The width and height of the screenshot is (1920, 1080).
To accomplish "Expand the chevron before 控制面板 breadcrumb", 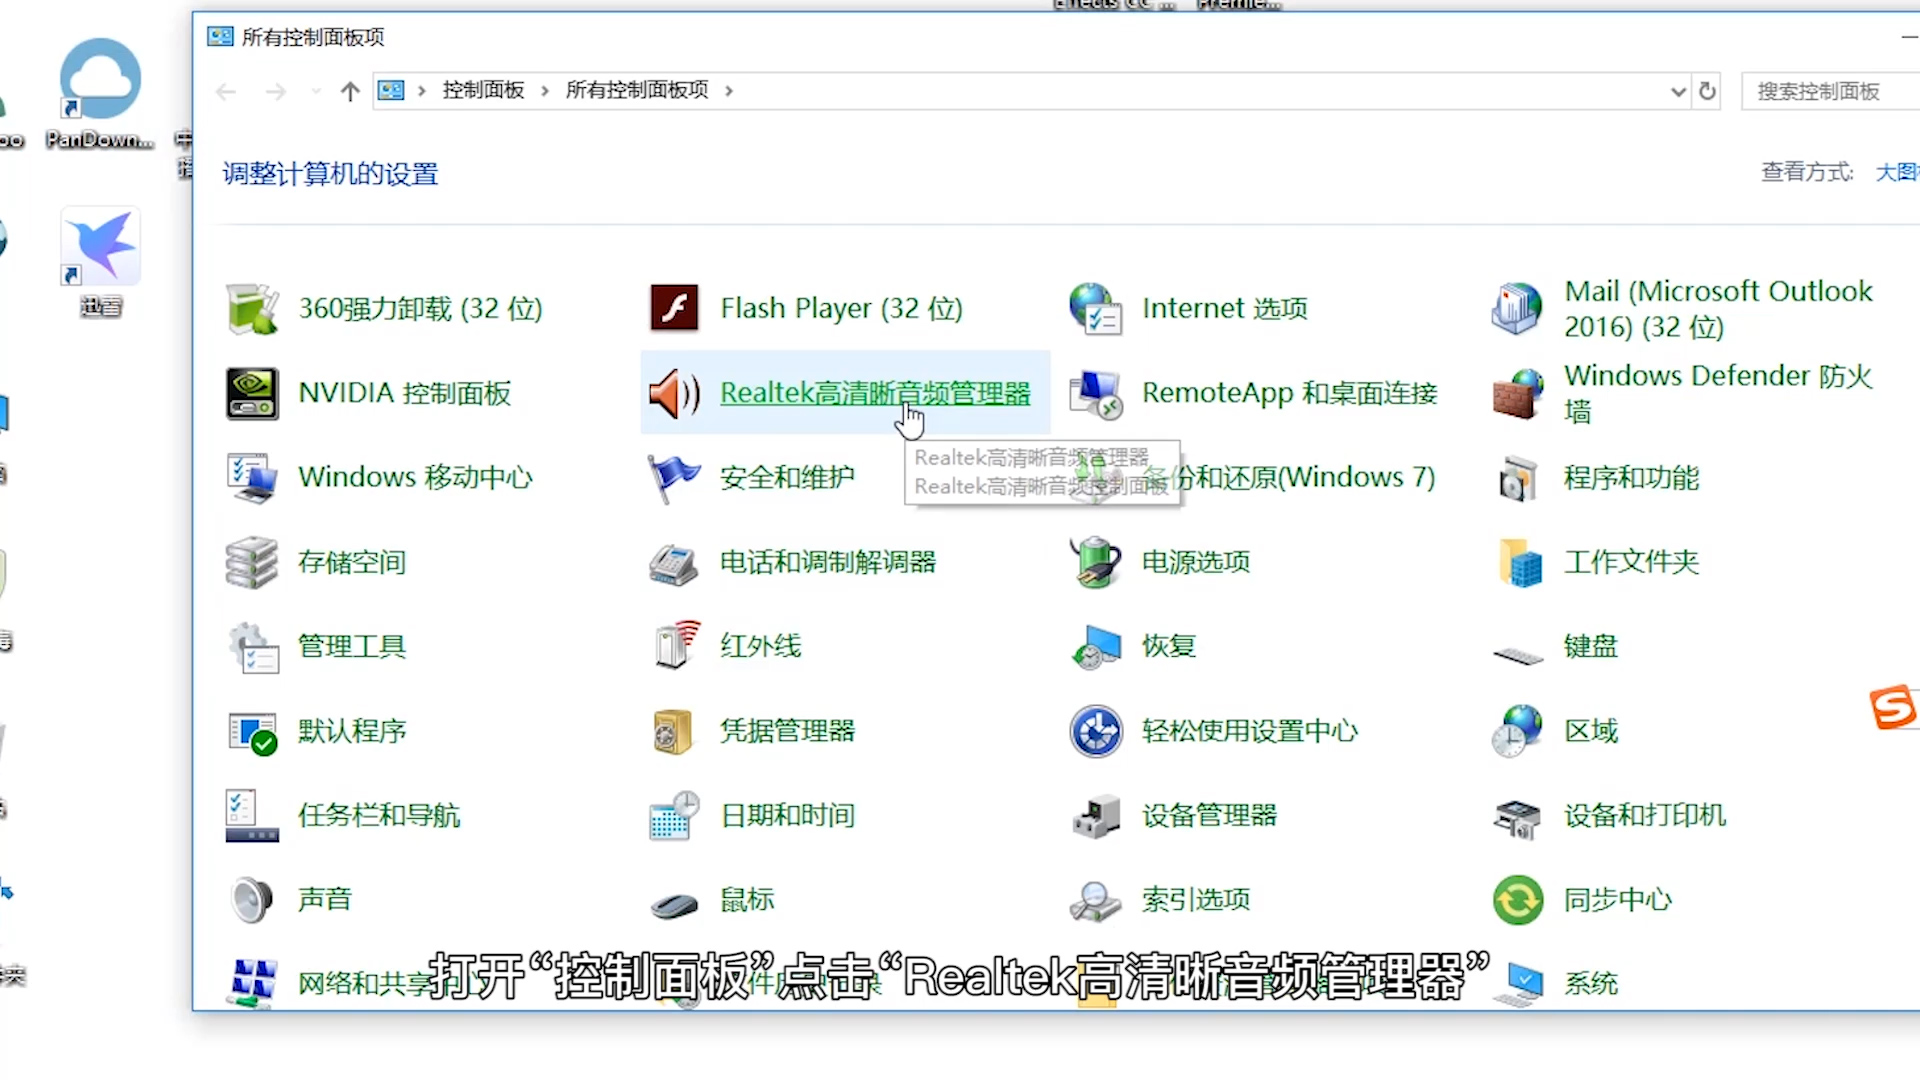I will [422, 91].
